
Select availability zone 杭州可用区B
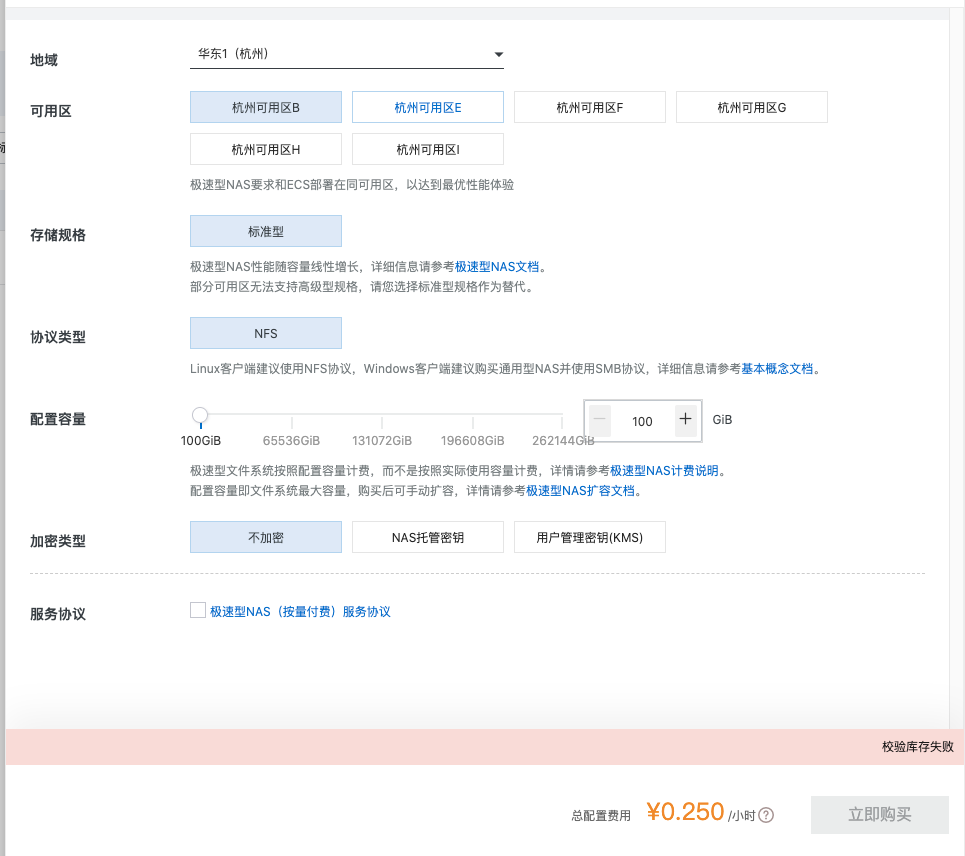pos(265,107)
